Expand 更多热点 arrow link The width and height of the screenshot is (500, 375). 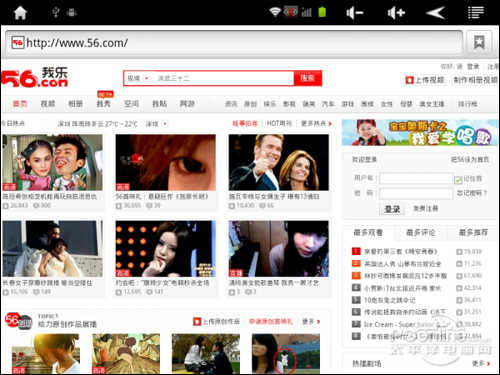316,124
